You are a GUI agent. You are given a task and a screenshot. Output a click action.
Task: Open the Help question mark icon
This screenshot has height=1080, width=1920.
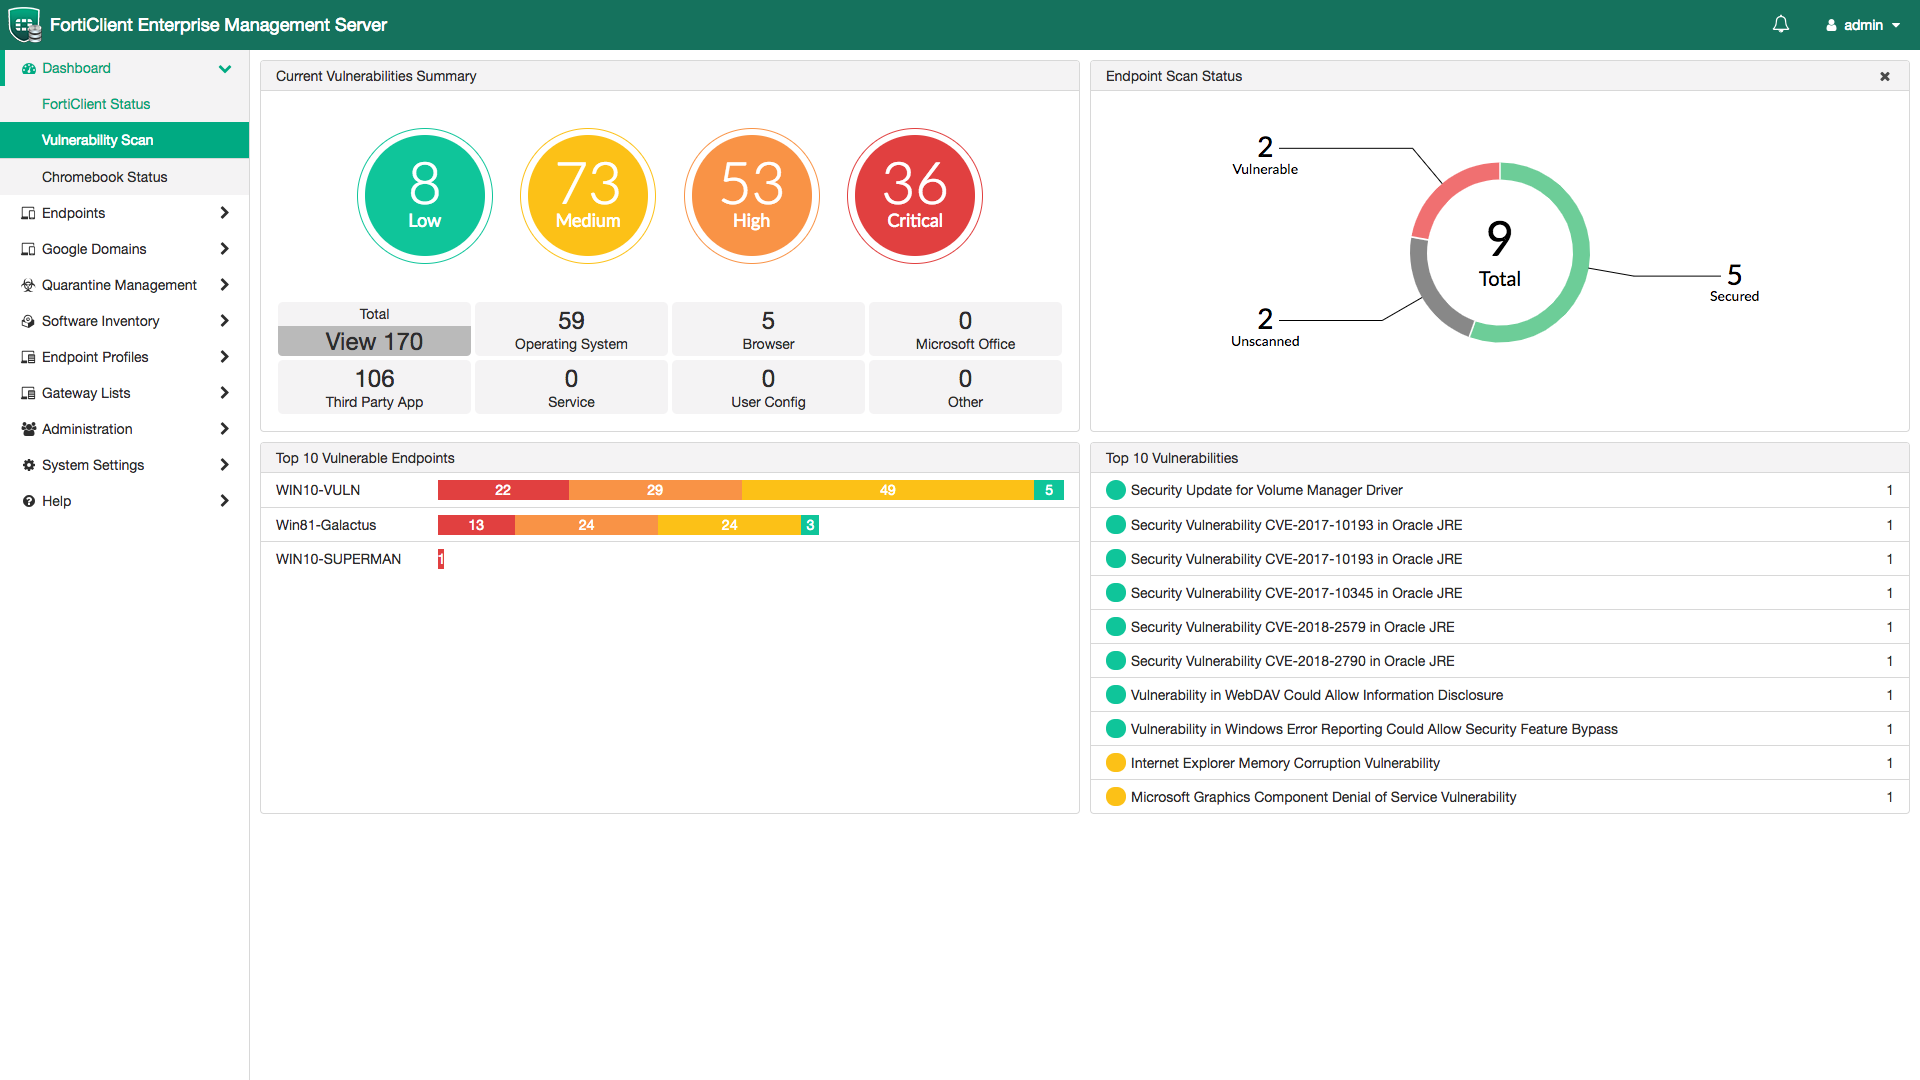(x=27, y=501)
